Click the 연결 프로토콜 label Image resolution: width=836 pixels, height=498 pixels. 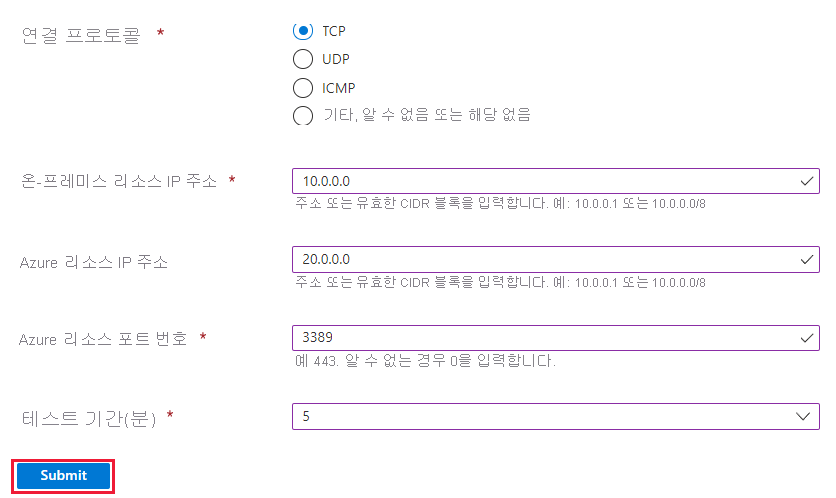pyautogui.click(x=81, y=35)
